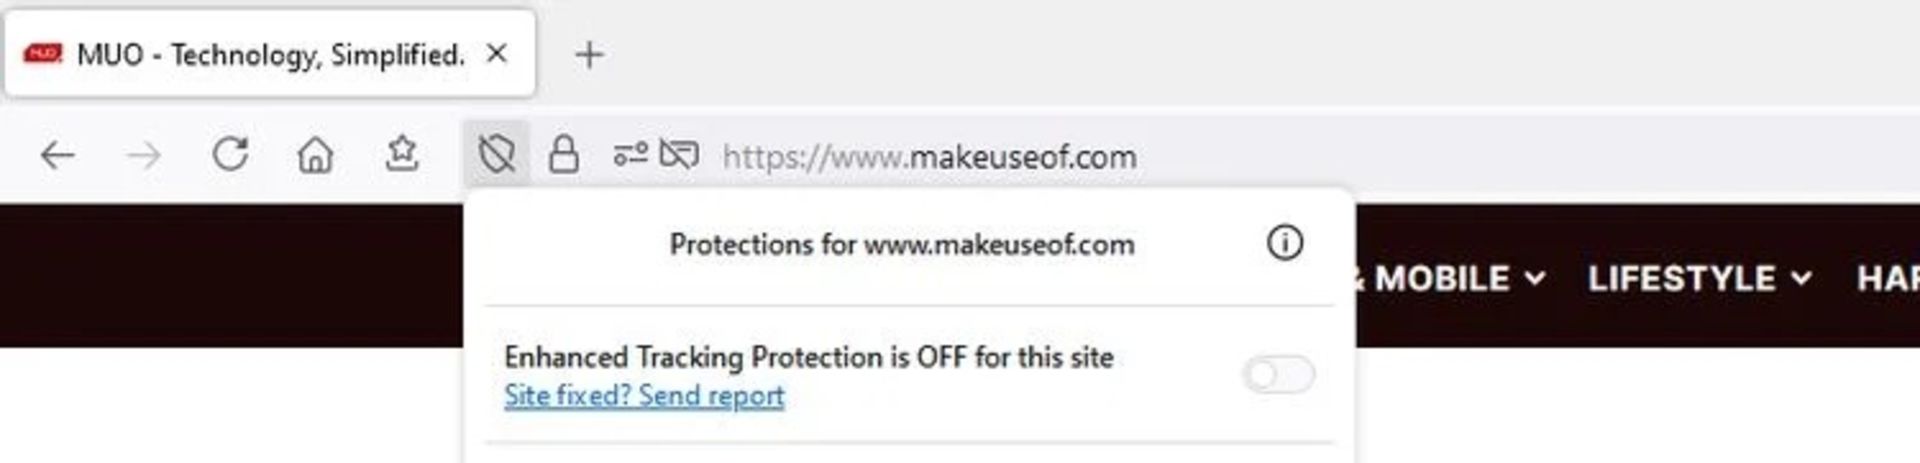This screenshot has height=463, width=1920.
Task: Click the makeuseof.com URL address field
Action: 929,157
